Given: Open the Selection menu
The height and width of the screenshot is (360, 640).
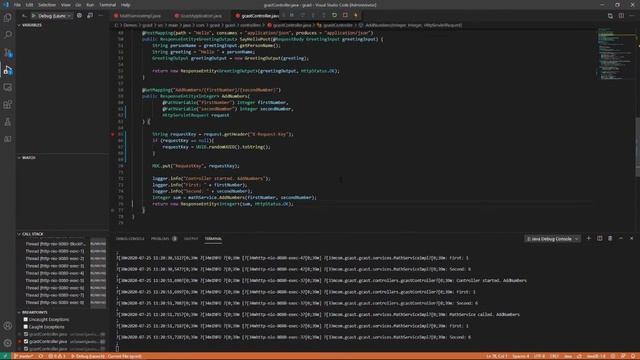Looking at the screenshot, I should 47,5.
